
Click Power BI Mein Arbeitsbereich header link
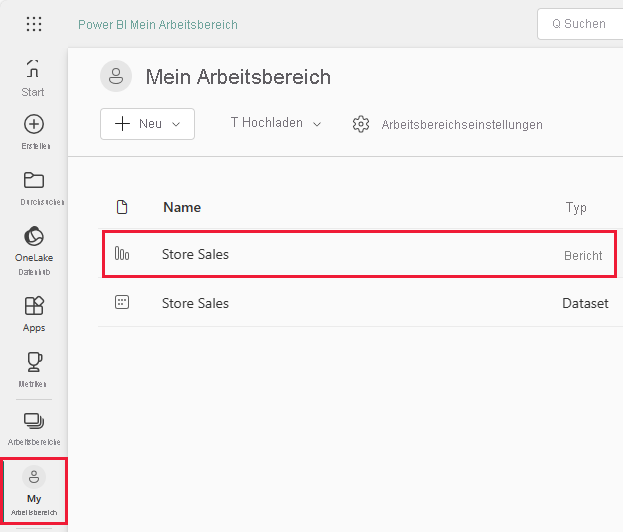click(x=158, y=25)
